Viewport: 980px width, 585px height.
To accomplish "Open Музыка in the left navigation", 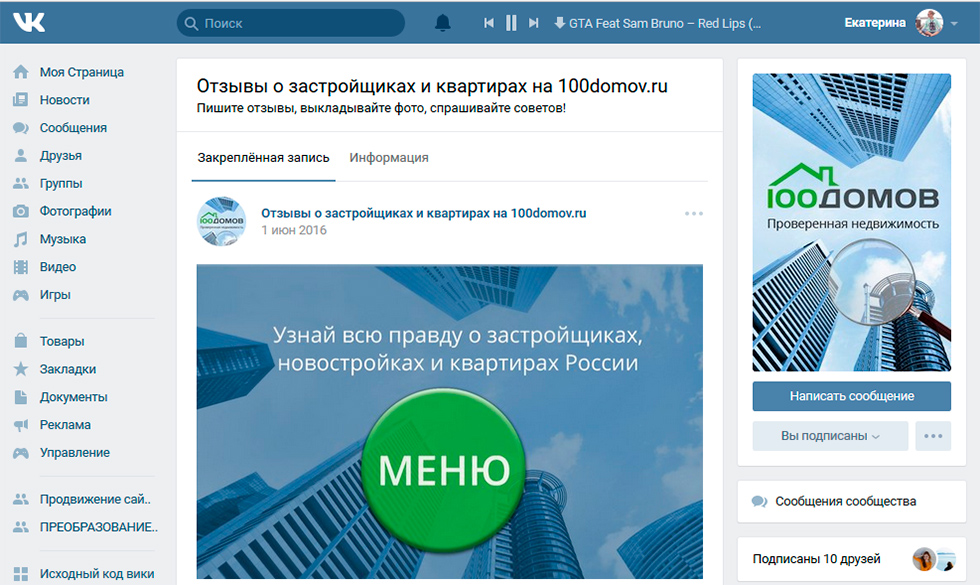I will click(62, 239).
